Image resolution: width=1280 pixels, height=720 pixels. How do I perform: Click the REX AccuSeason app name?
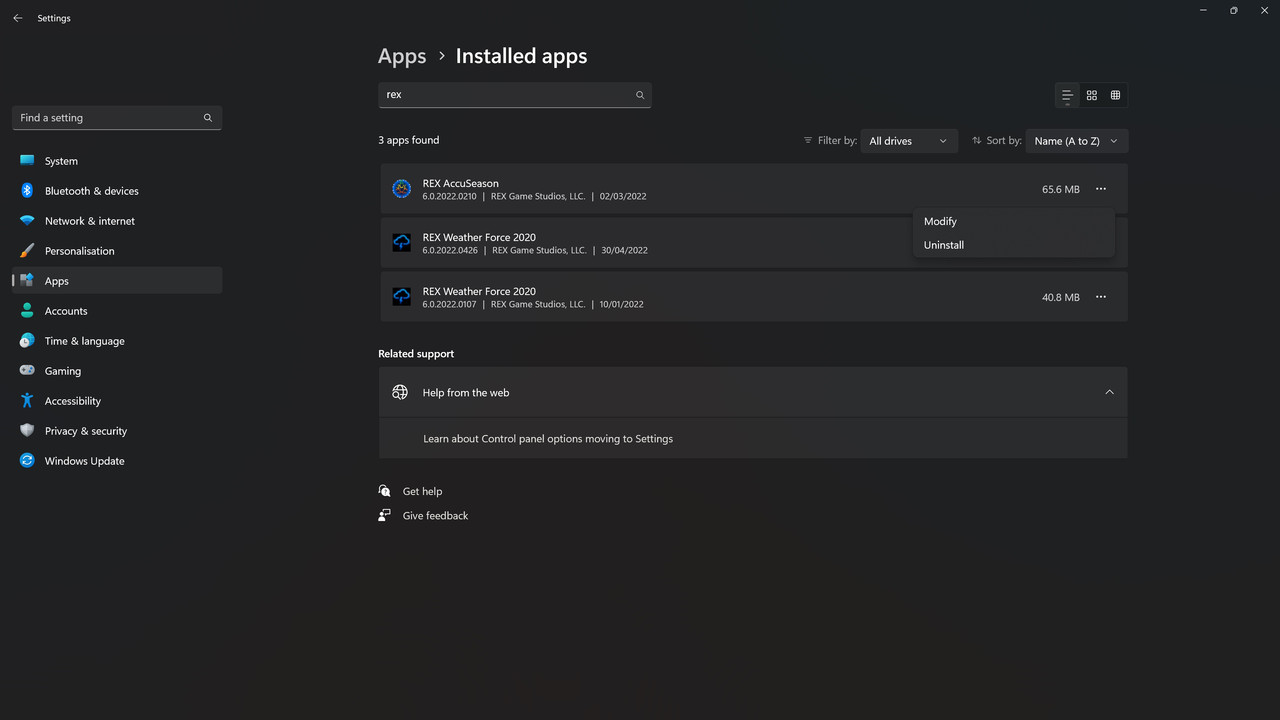461,183
